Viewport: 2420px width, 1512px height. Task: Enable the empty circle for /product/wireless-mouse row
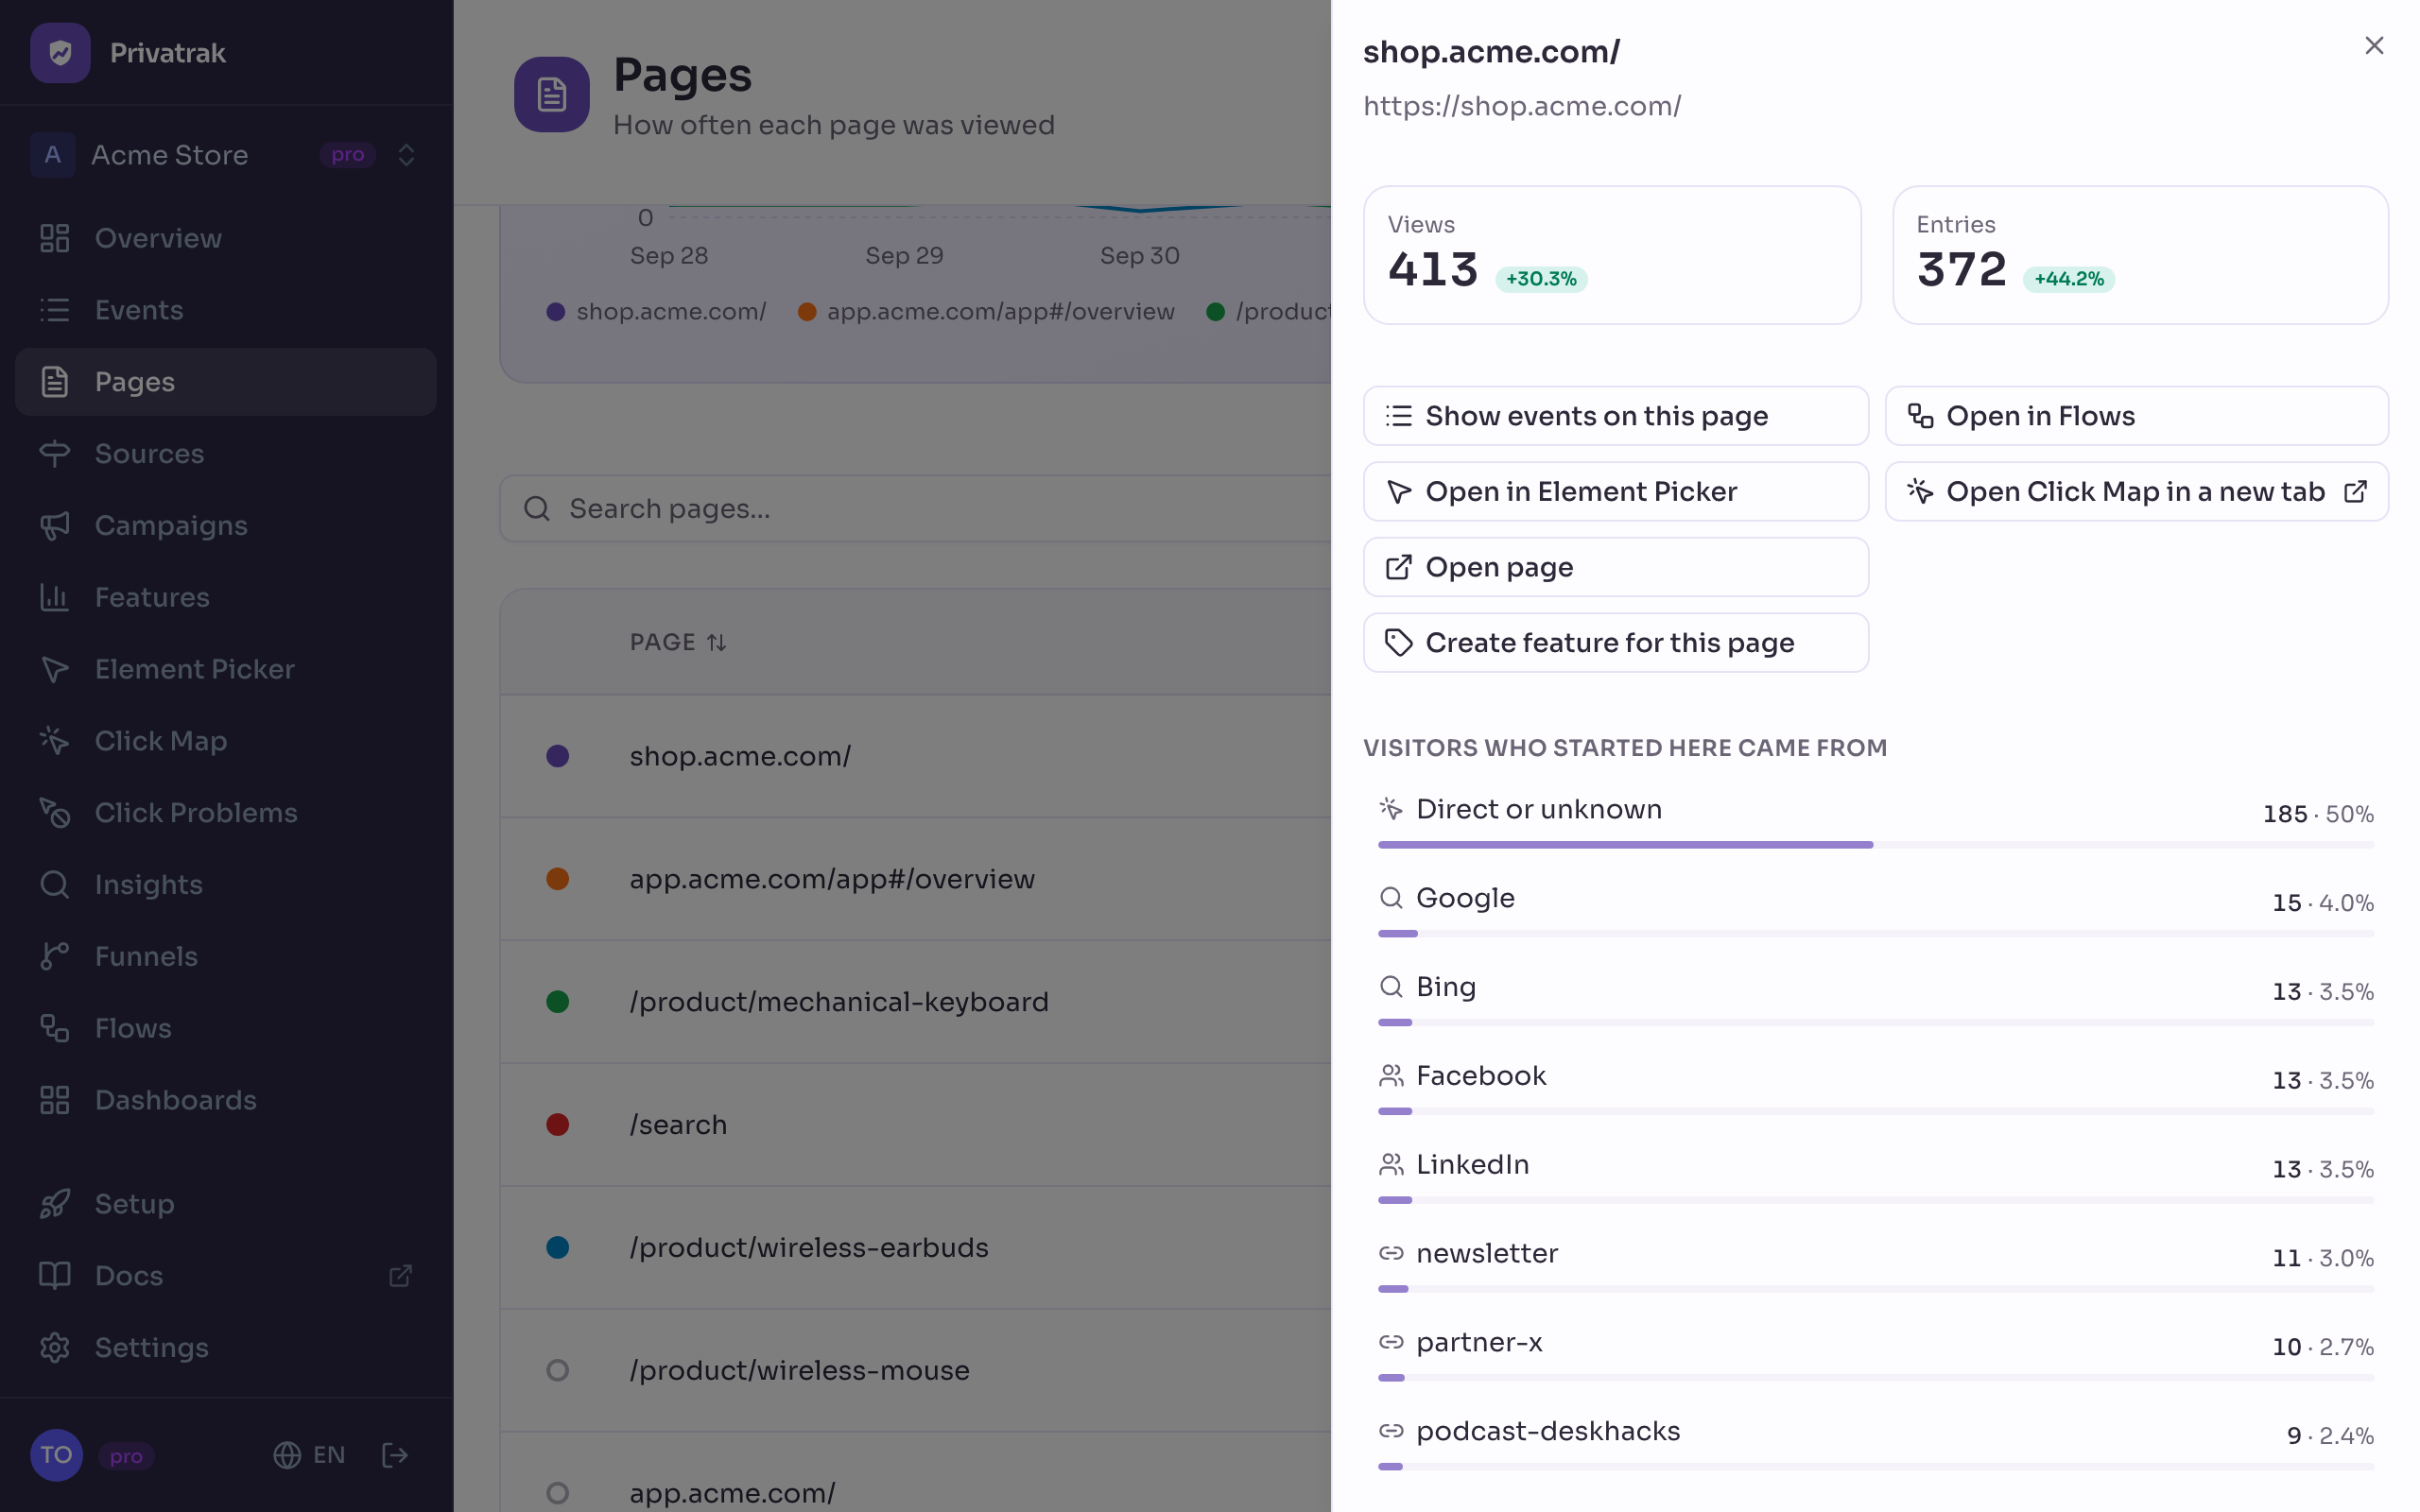[558, 1370]
